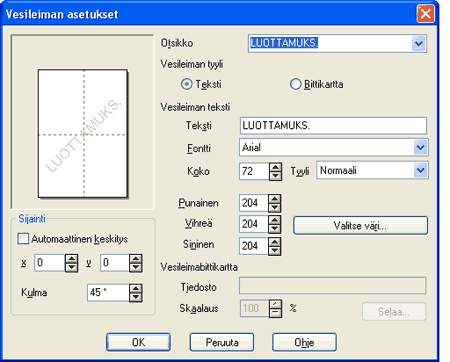Increase the y position value
The height and width of the screenshot is (362, 450).
(x=136, y=259)
